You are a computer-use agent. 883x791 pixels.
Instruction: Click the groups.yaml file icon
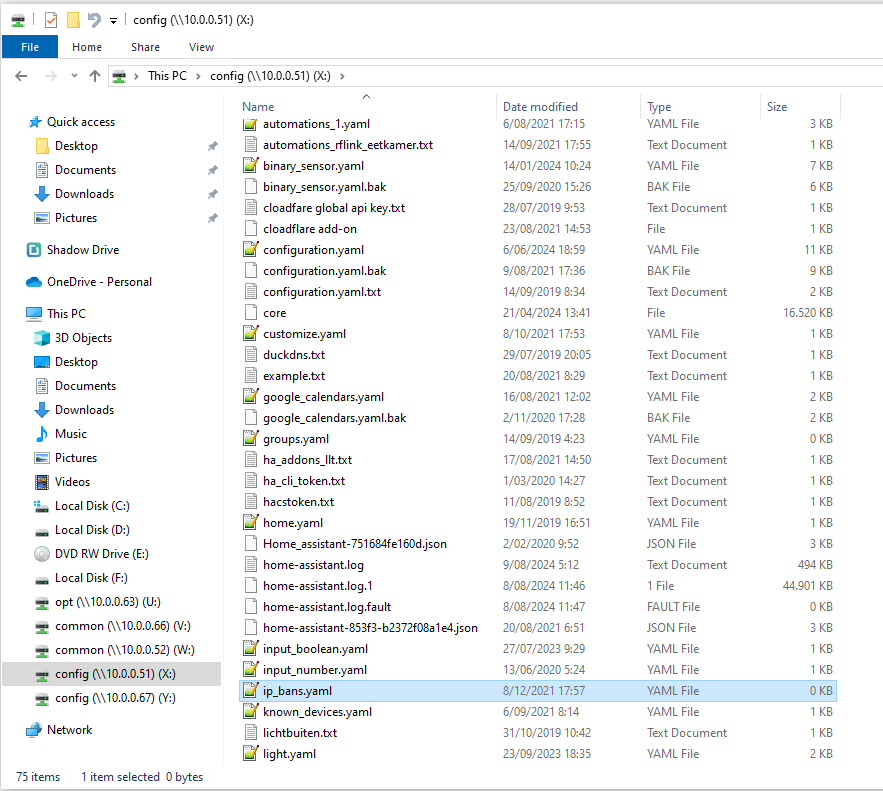pos(251,439)
